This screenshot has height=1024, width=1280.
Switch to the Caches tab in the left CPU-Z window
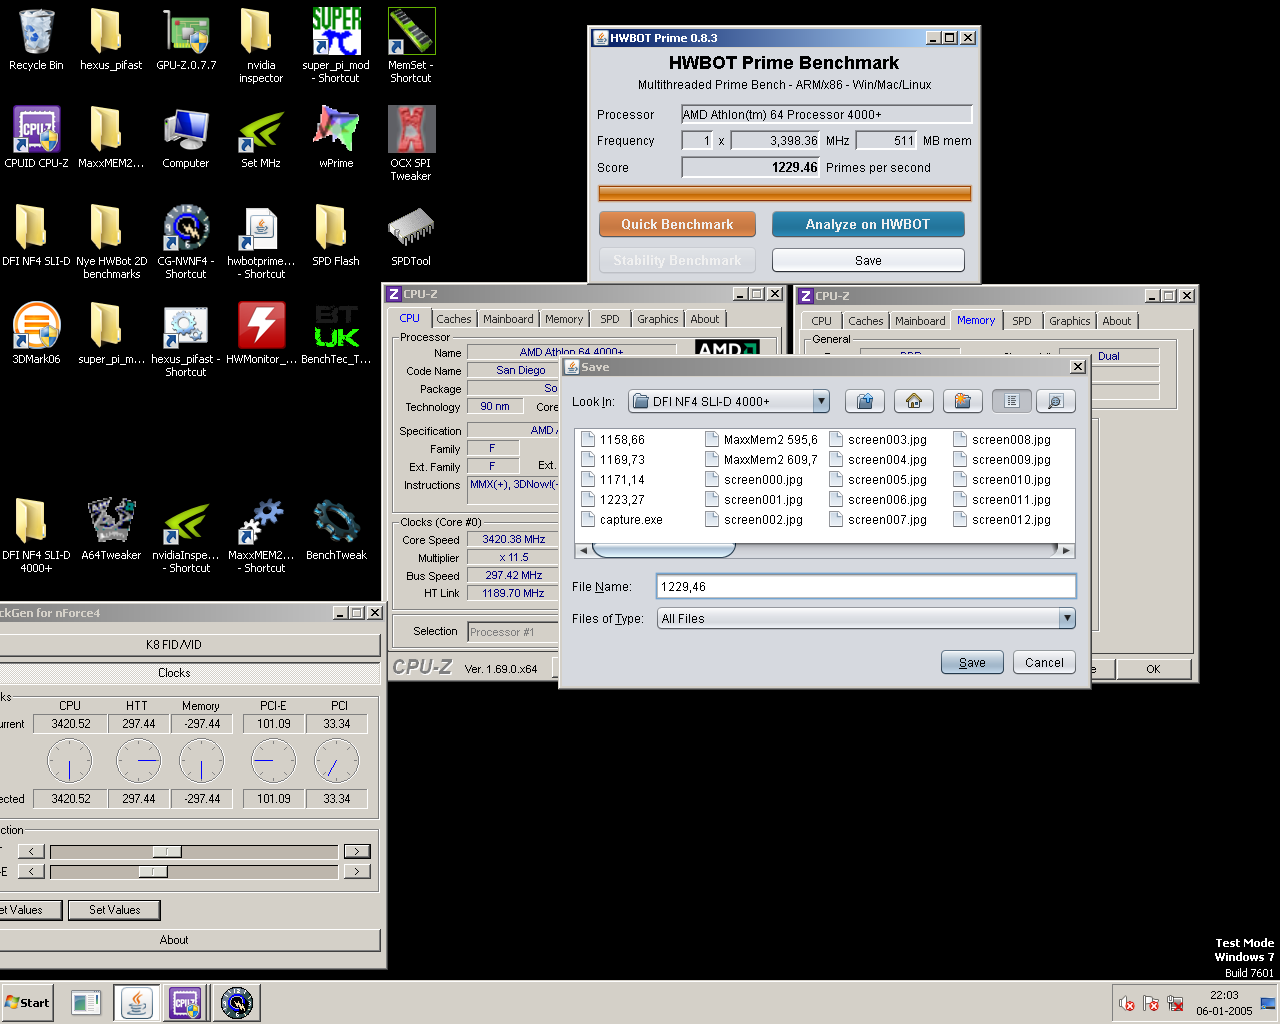pyautogui.click(x=453, y=319)
